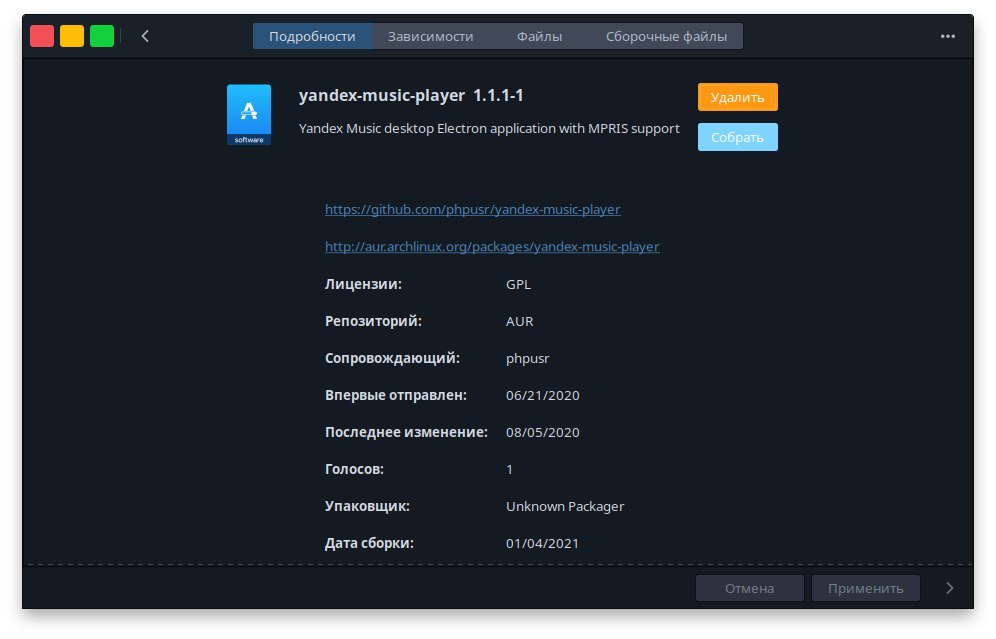Open the Зависимости tab

click(x=431, y=36)
